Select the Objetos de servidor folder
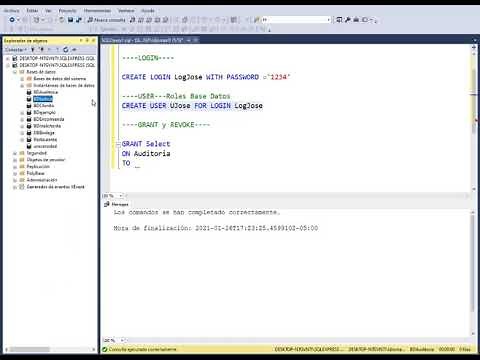480x360 pixels. click(x=46, y=160)
